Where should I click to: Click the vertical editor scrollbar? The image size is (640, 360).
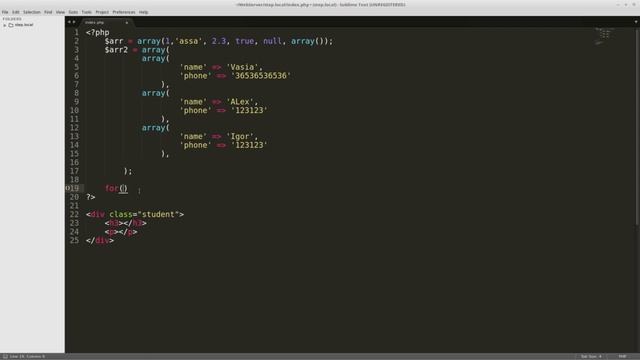point(637,127)
